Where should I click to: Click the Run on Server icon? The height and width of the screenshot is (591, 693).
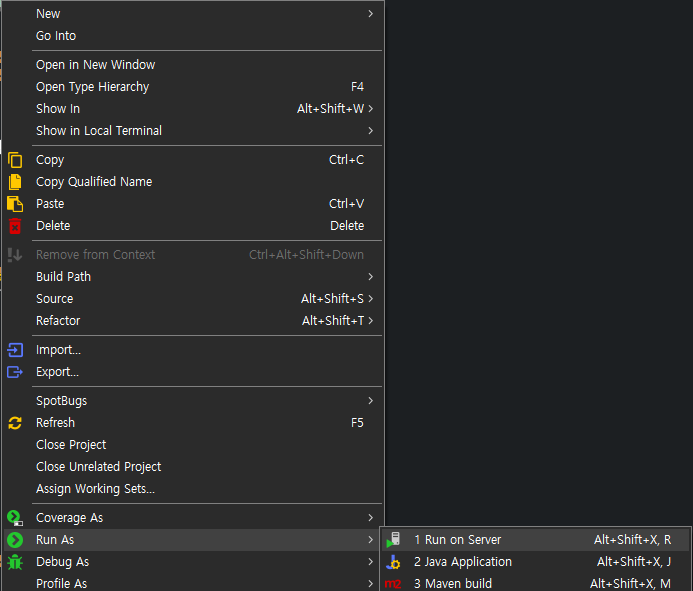(393, 540)
